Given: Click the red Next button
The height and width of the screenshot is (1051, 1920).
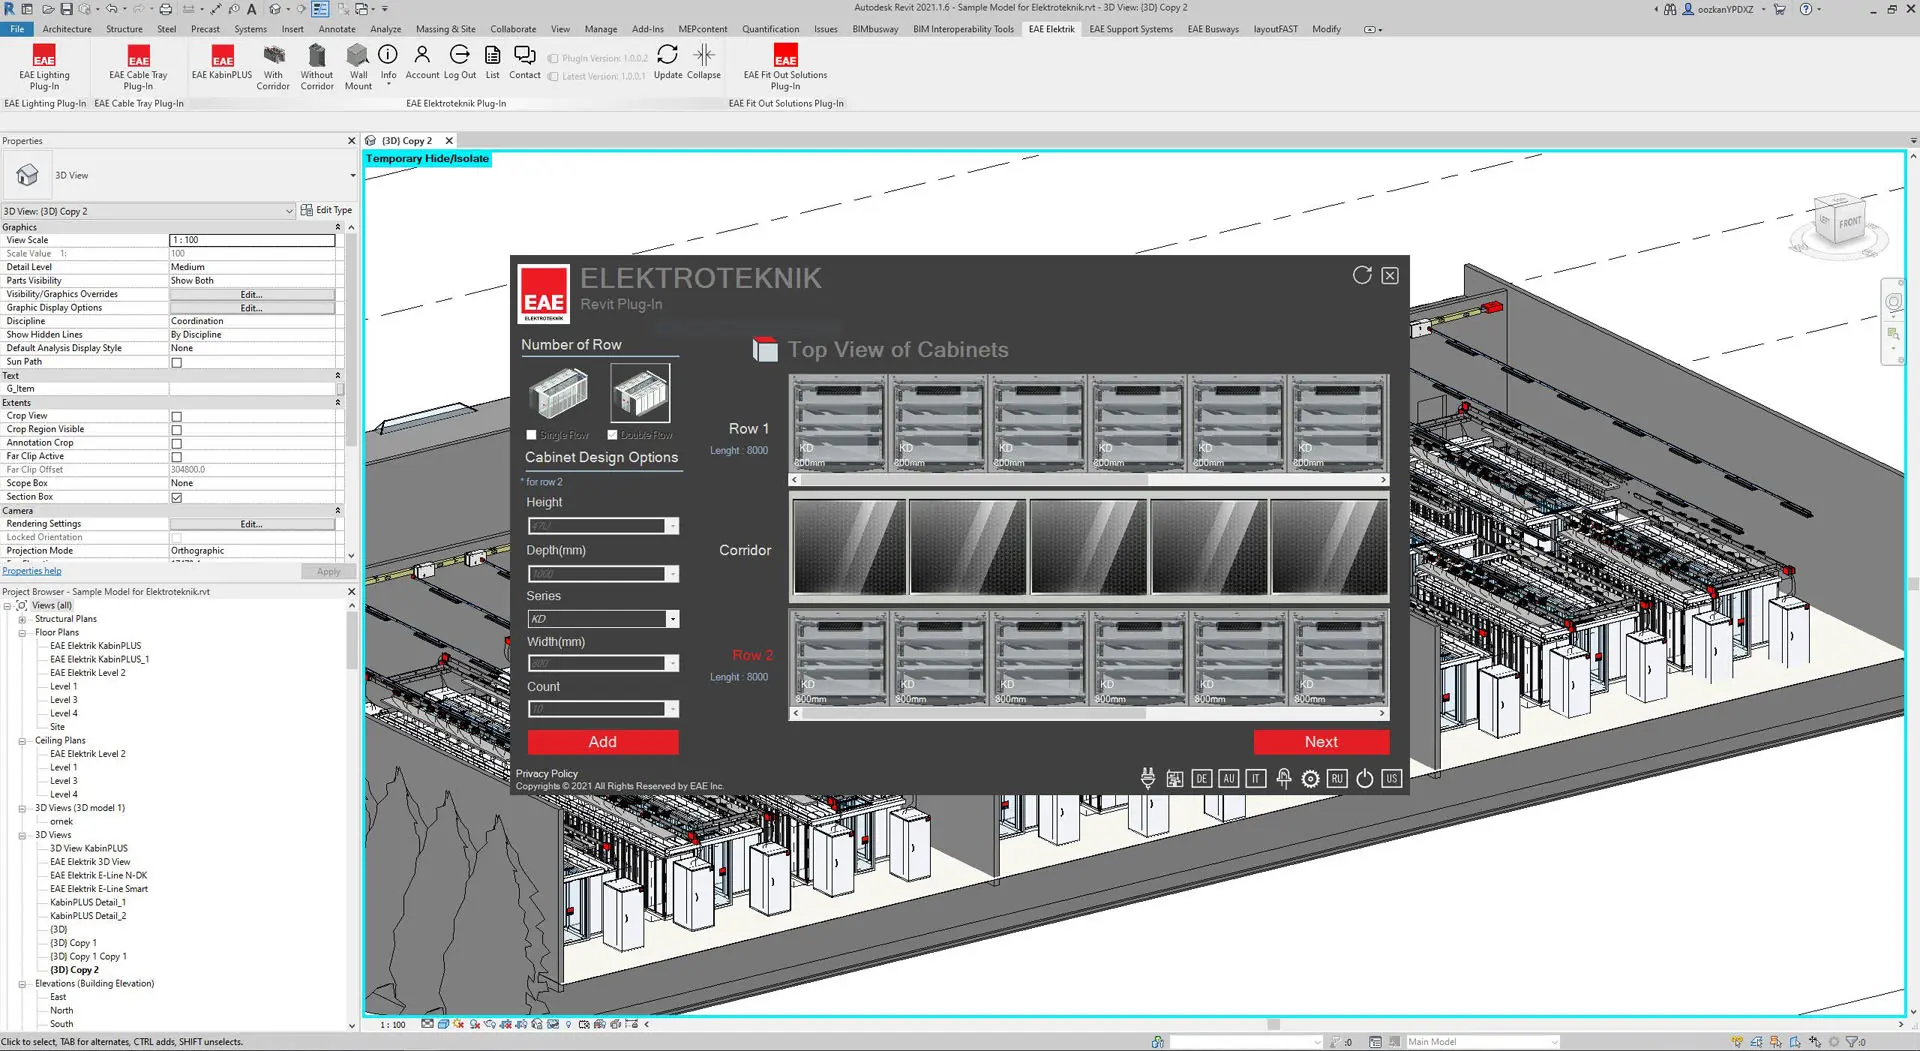Looking at the screenshot, I should [x=1321, y=742].
